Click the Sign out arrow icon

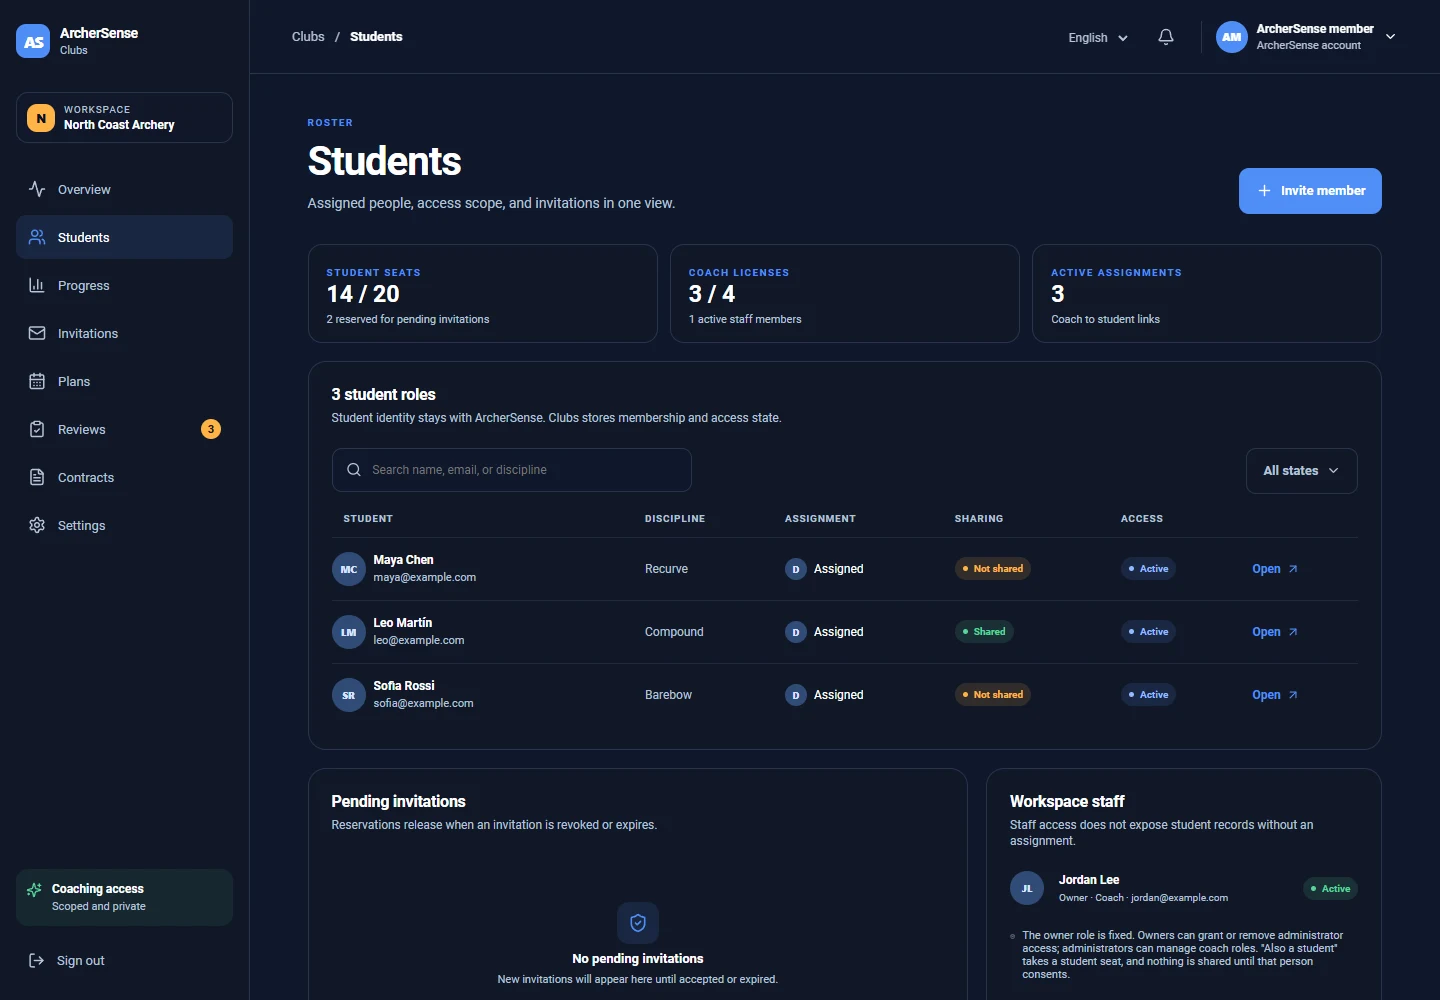tap(36, 960)
